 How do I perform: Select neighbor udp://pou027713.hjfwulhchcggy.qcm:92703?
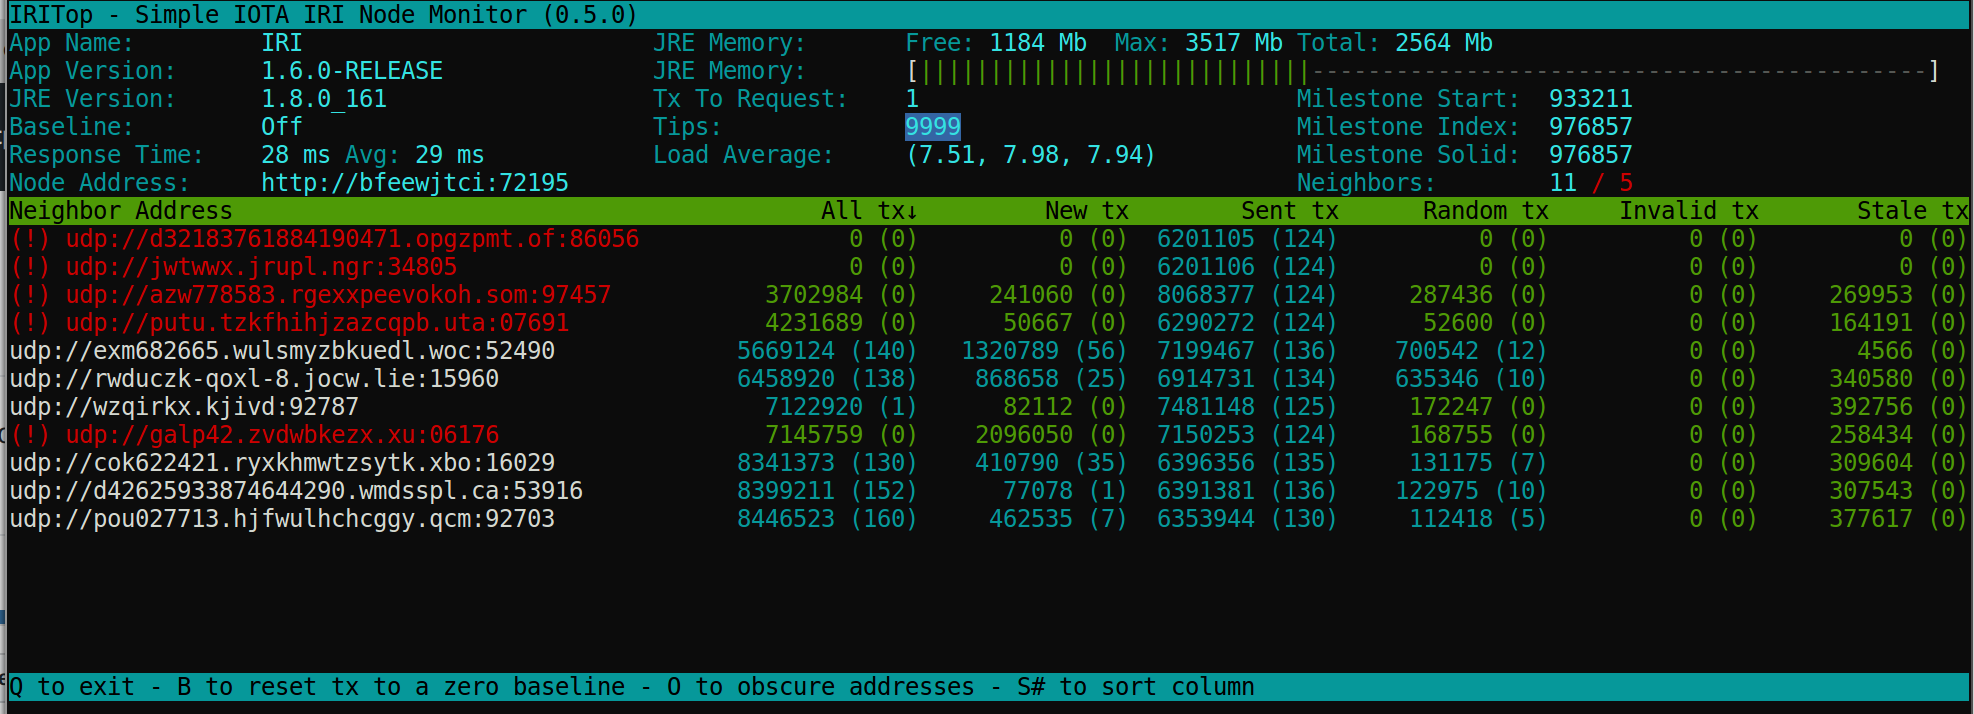282,519
